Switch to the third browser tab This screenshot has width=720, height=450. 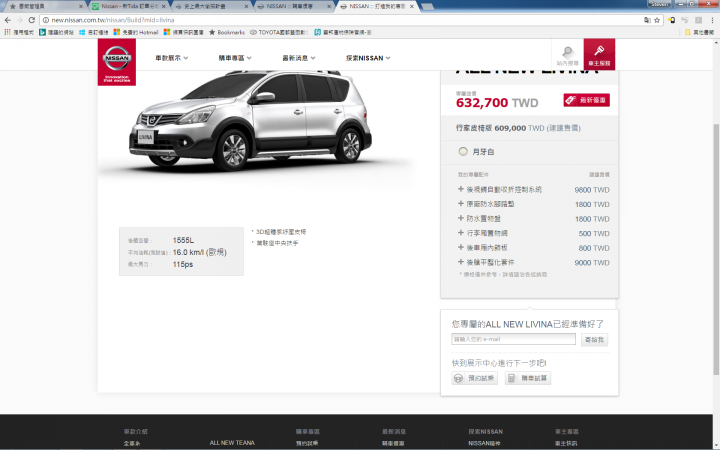coord(209,6)
